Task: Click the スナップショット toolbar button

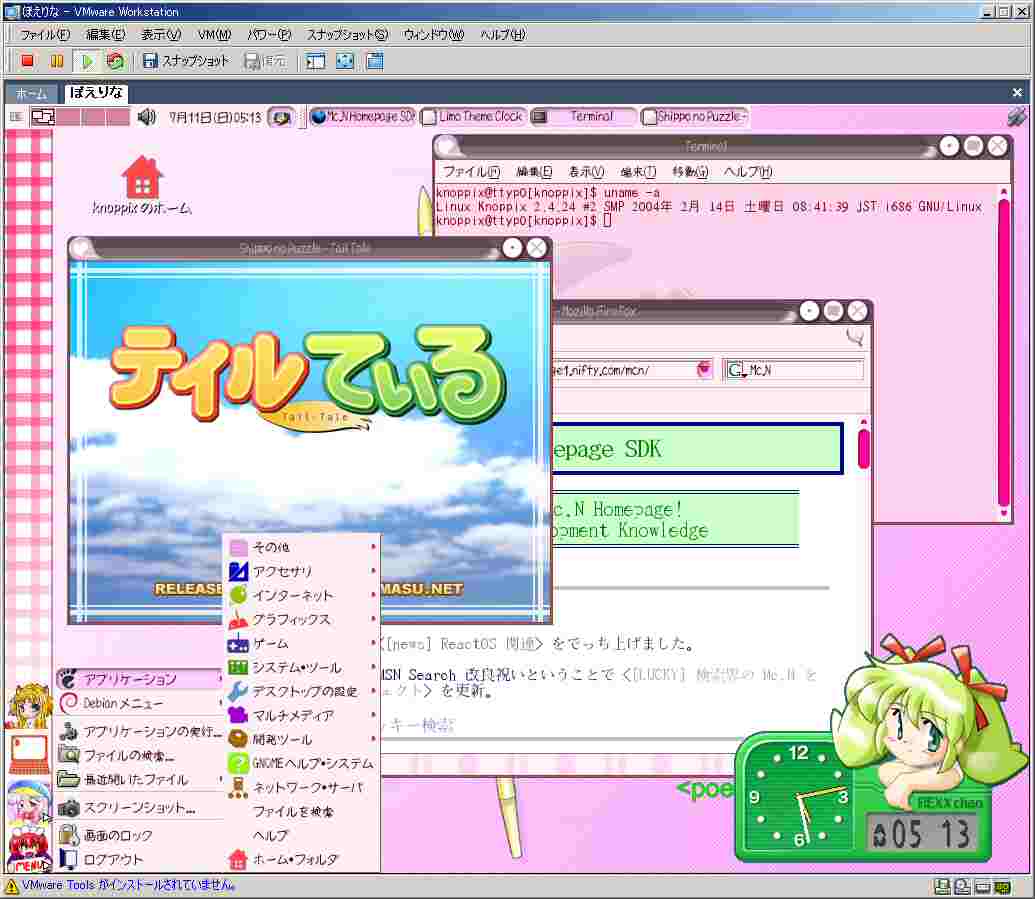Action: [186, 61]
